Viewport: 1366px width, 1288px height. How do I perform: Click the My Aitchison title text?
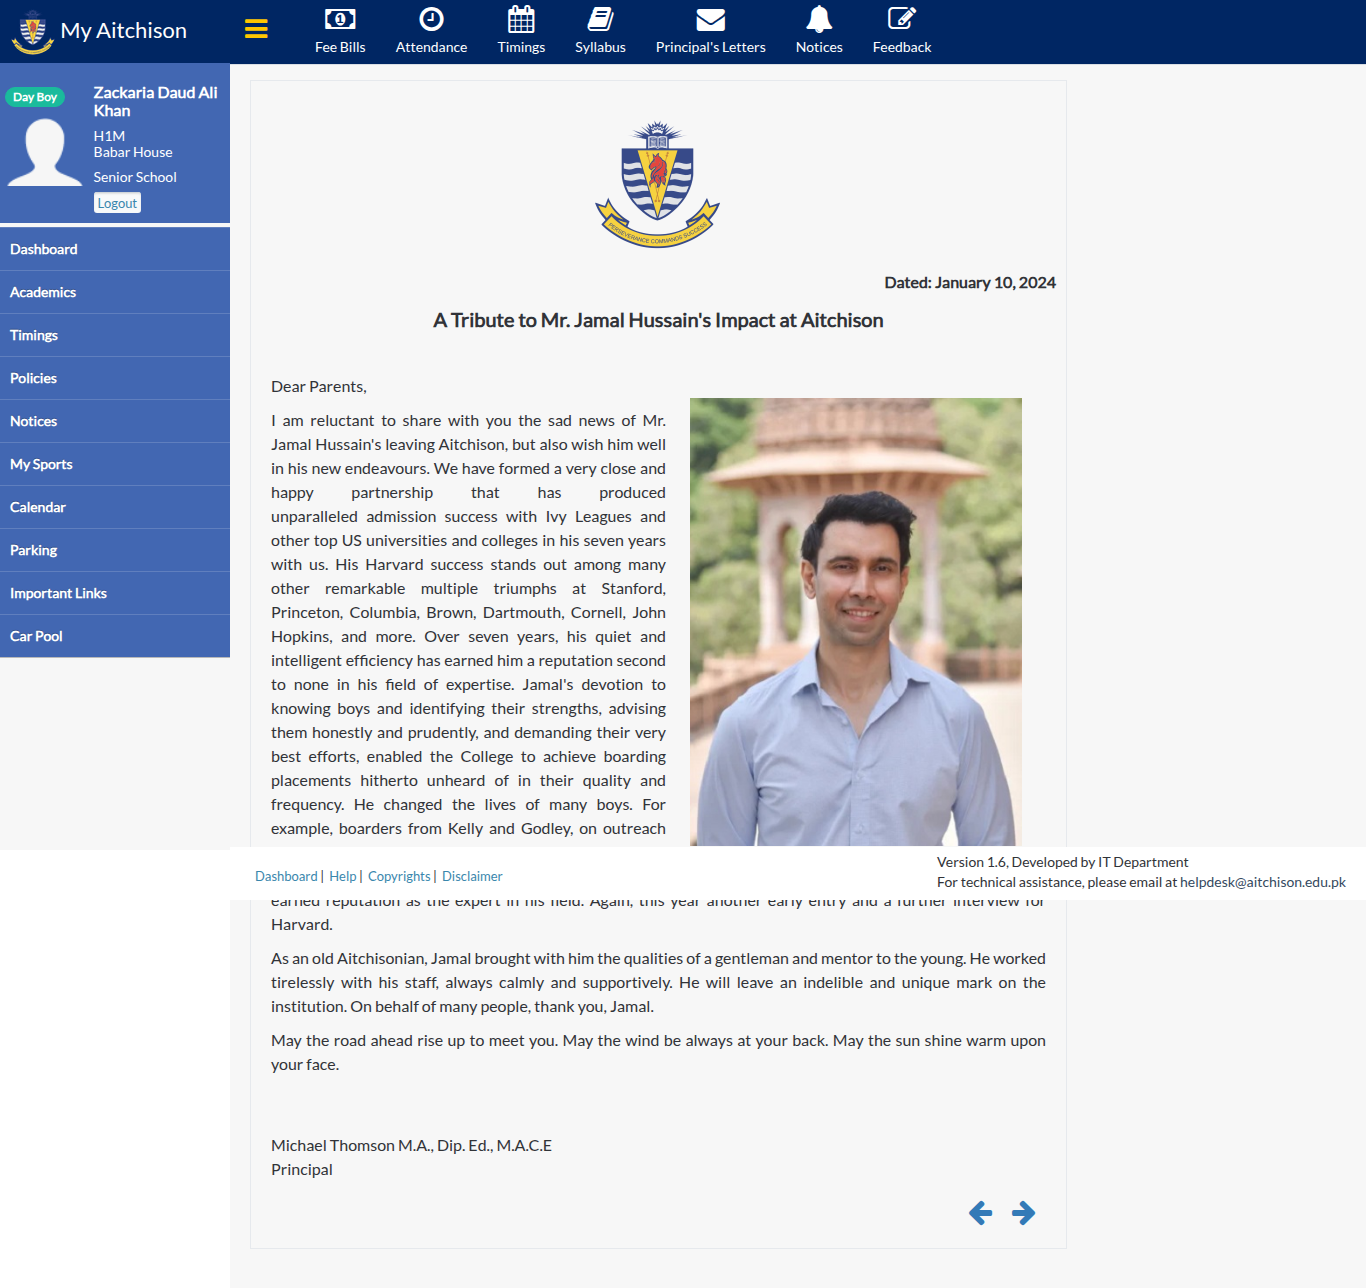click(x=124, y=31)
